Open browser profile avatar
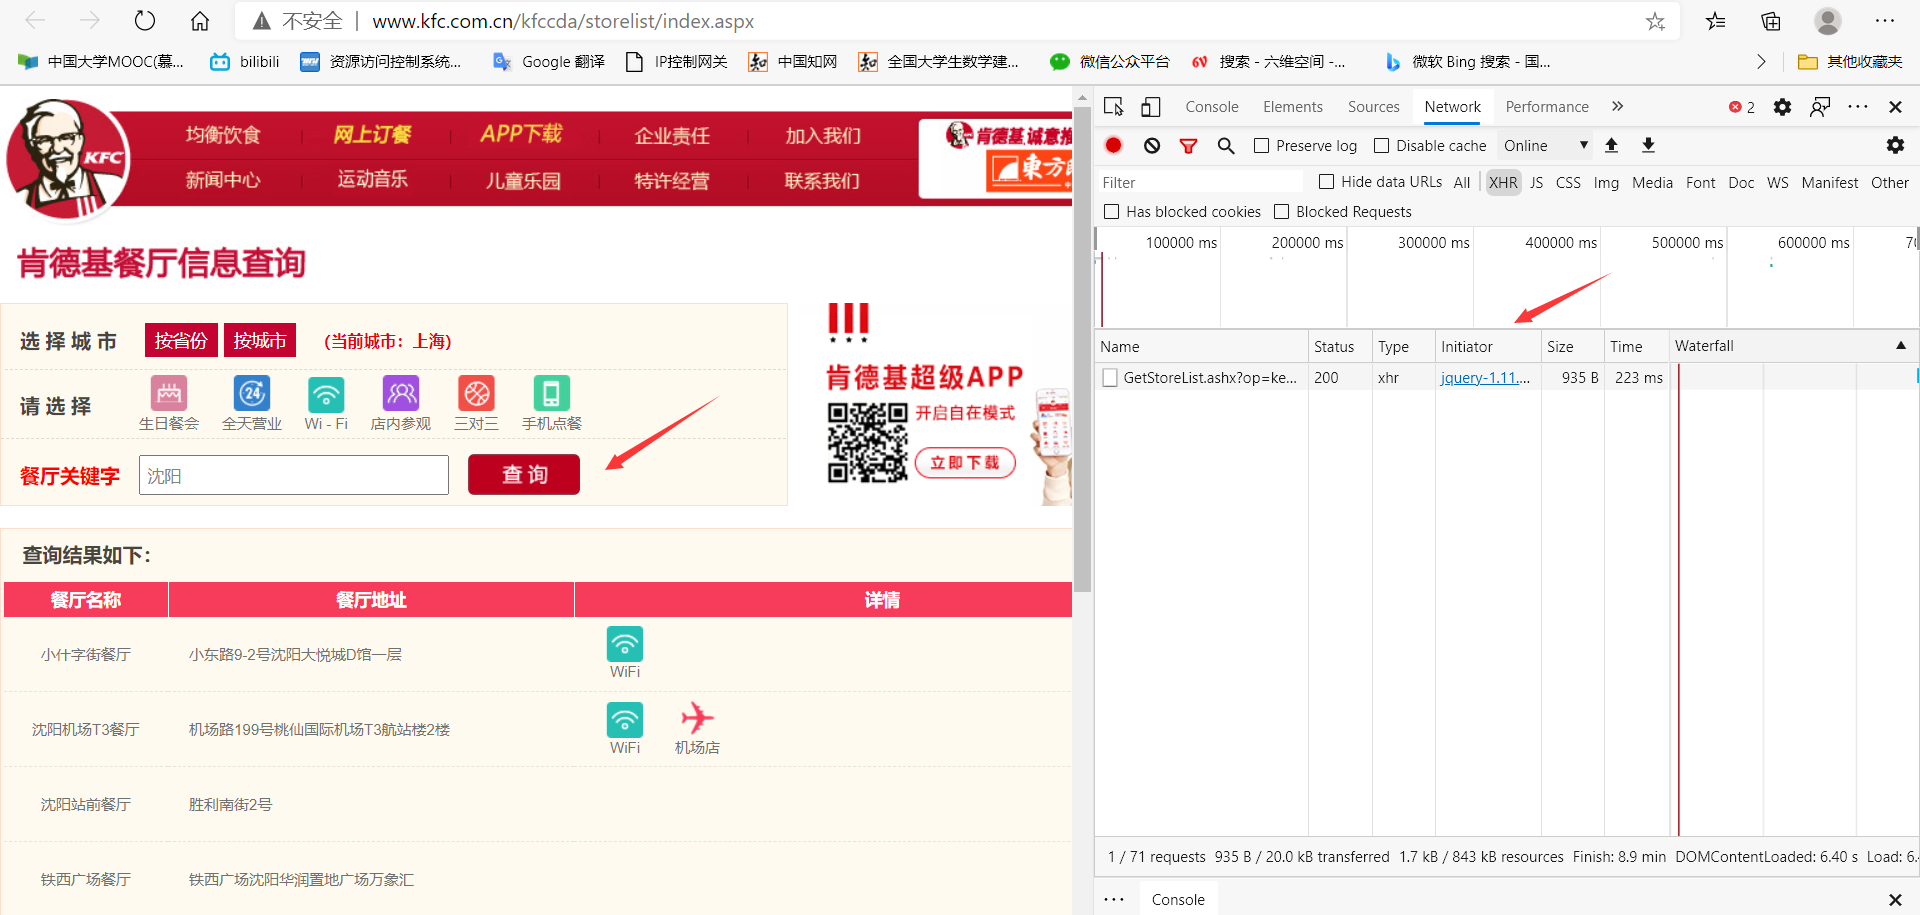 pyautogui.click(x=1828, y=21)
